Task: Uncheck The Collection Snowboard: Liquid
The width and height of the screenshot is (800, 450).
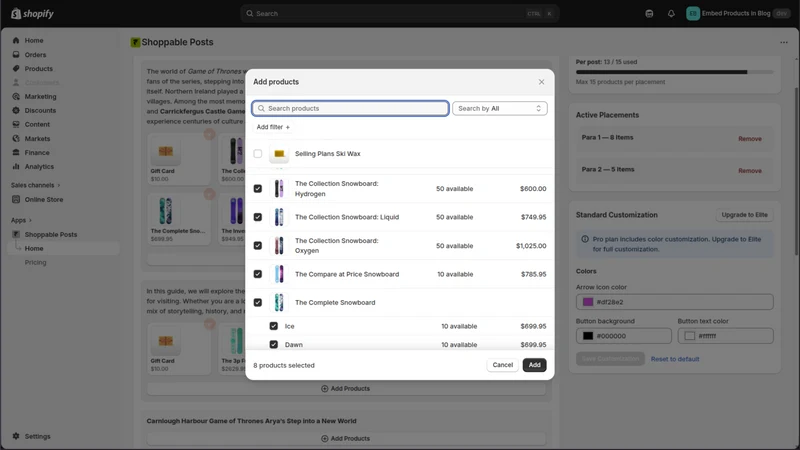Action: coord(258,217)
